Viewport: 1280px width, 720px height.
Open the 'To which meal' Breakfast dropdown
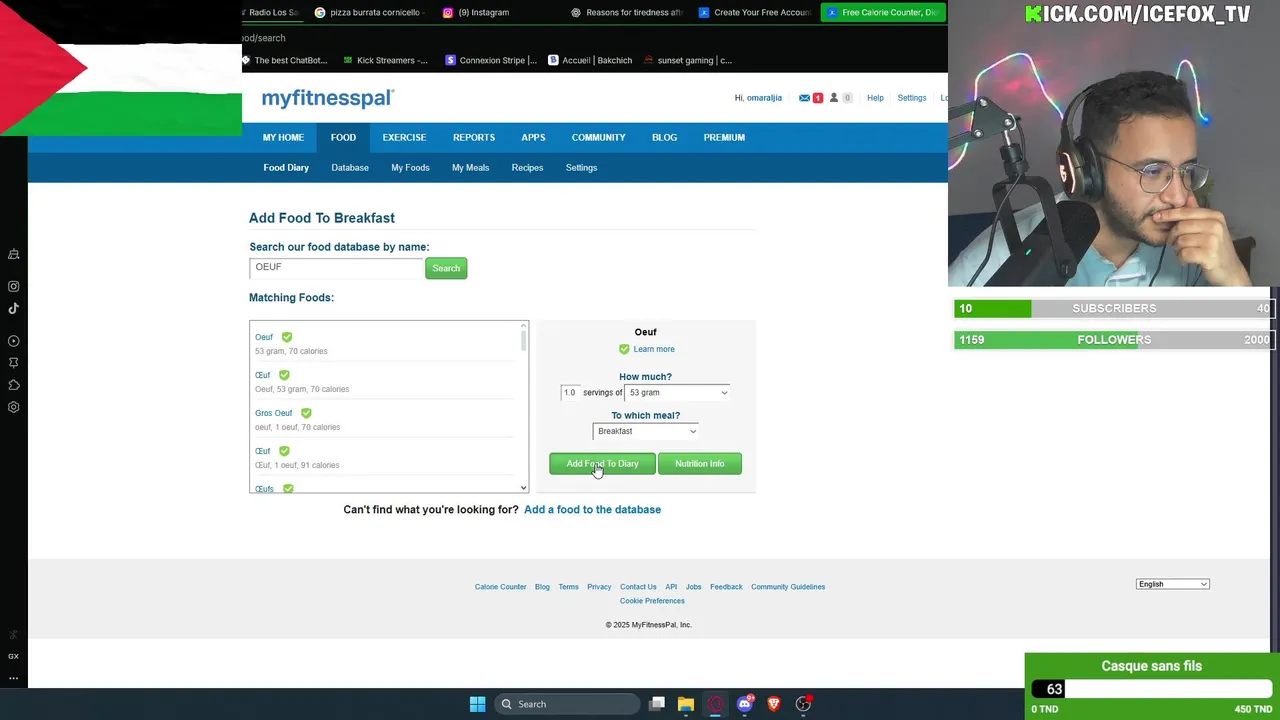click(645, 431)
